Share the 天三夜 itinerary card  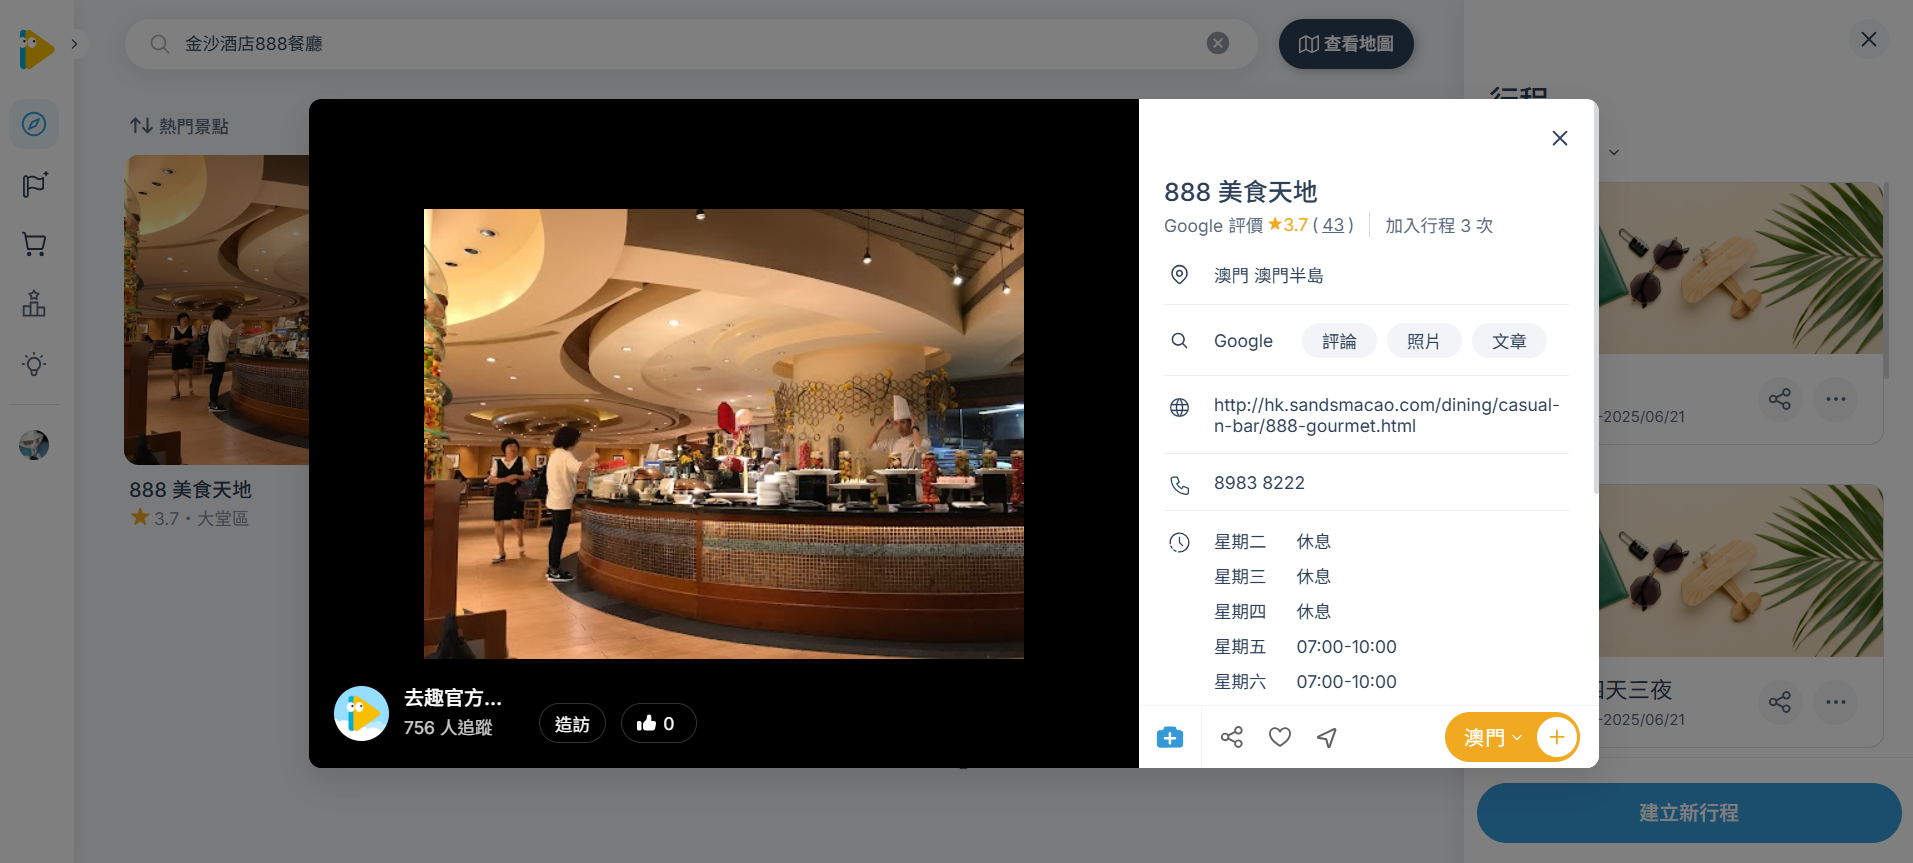click(x=1780, y=702)
